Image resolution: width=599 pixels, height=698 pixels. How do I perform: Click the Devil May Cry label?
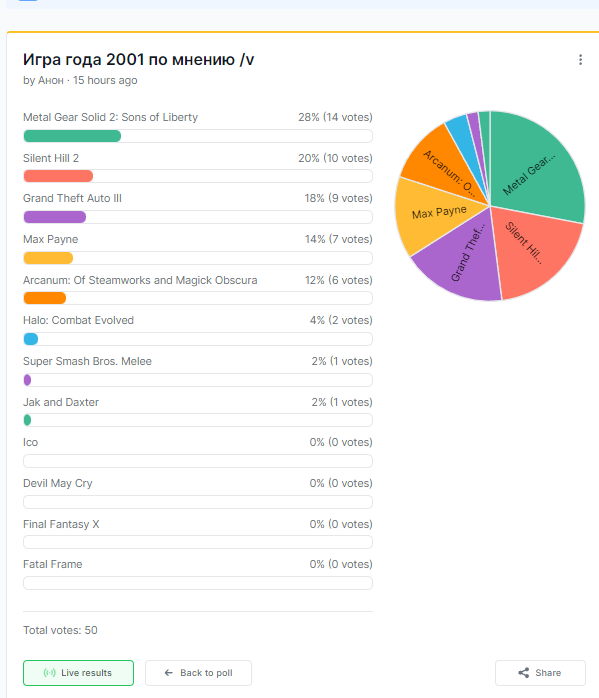pyautogui.click(x=58, y=483)
